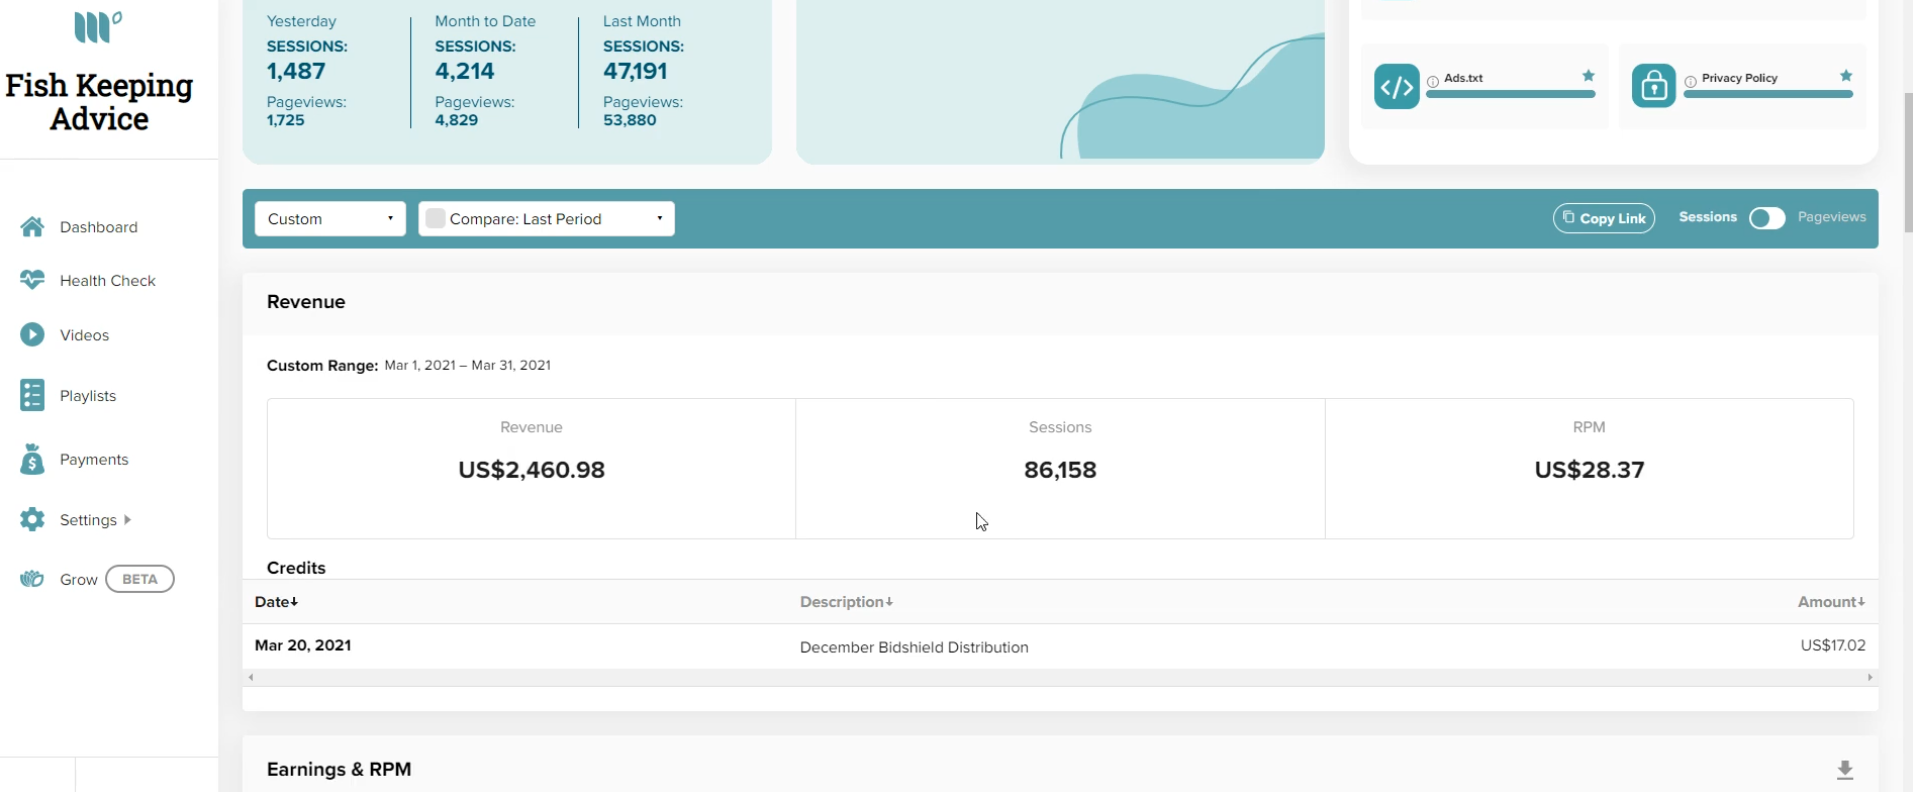Tick the Compare checkbox

[x=435, y=218]
